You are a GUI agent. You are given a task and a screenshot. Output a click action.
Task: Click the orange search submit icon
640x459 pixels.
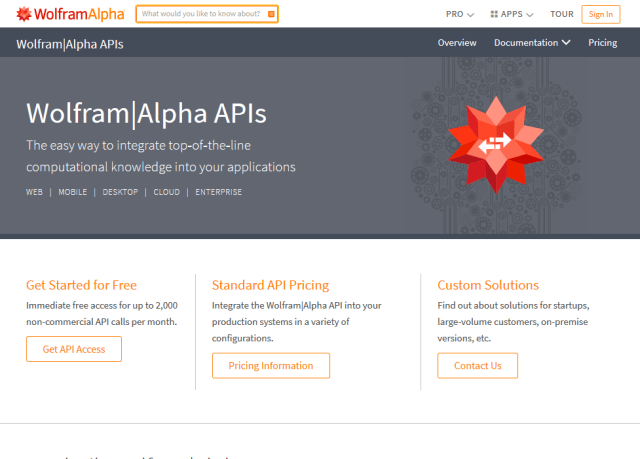pos(271,14)
